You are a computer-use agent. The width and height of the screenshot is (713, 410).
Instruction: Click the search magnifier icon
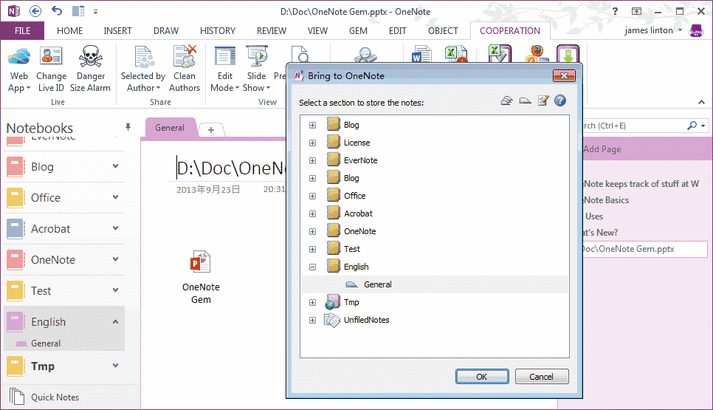[692, 125]
